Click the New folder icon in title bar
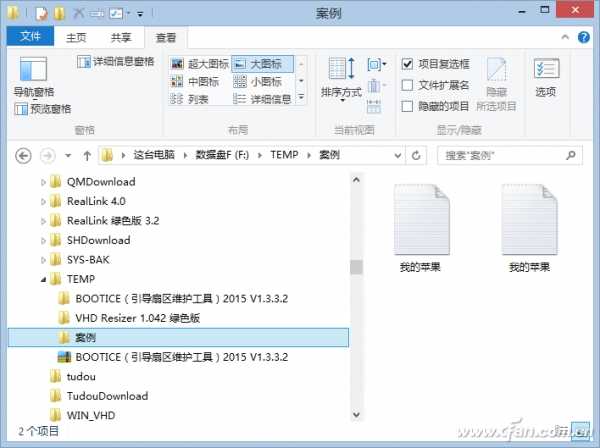 point(59,13)
